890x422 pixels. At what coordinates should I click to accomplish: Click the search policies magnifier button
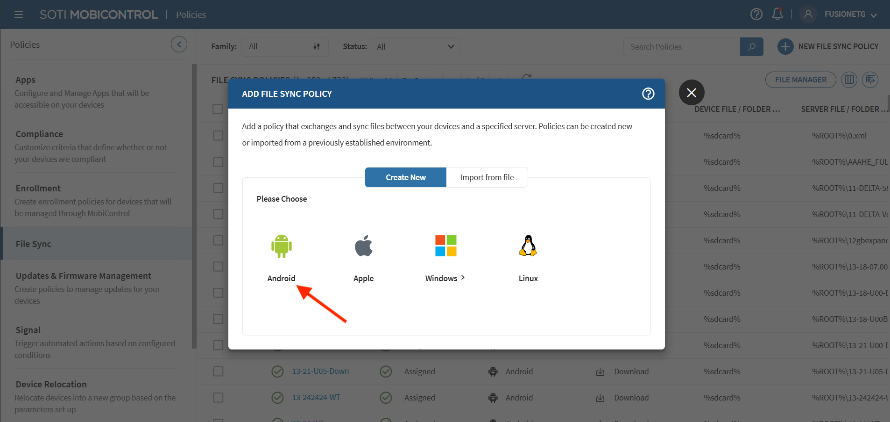[x=751, y=46]
